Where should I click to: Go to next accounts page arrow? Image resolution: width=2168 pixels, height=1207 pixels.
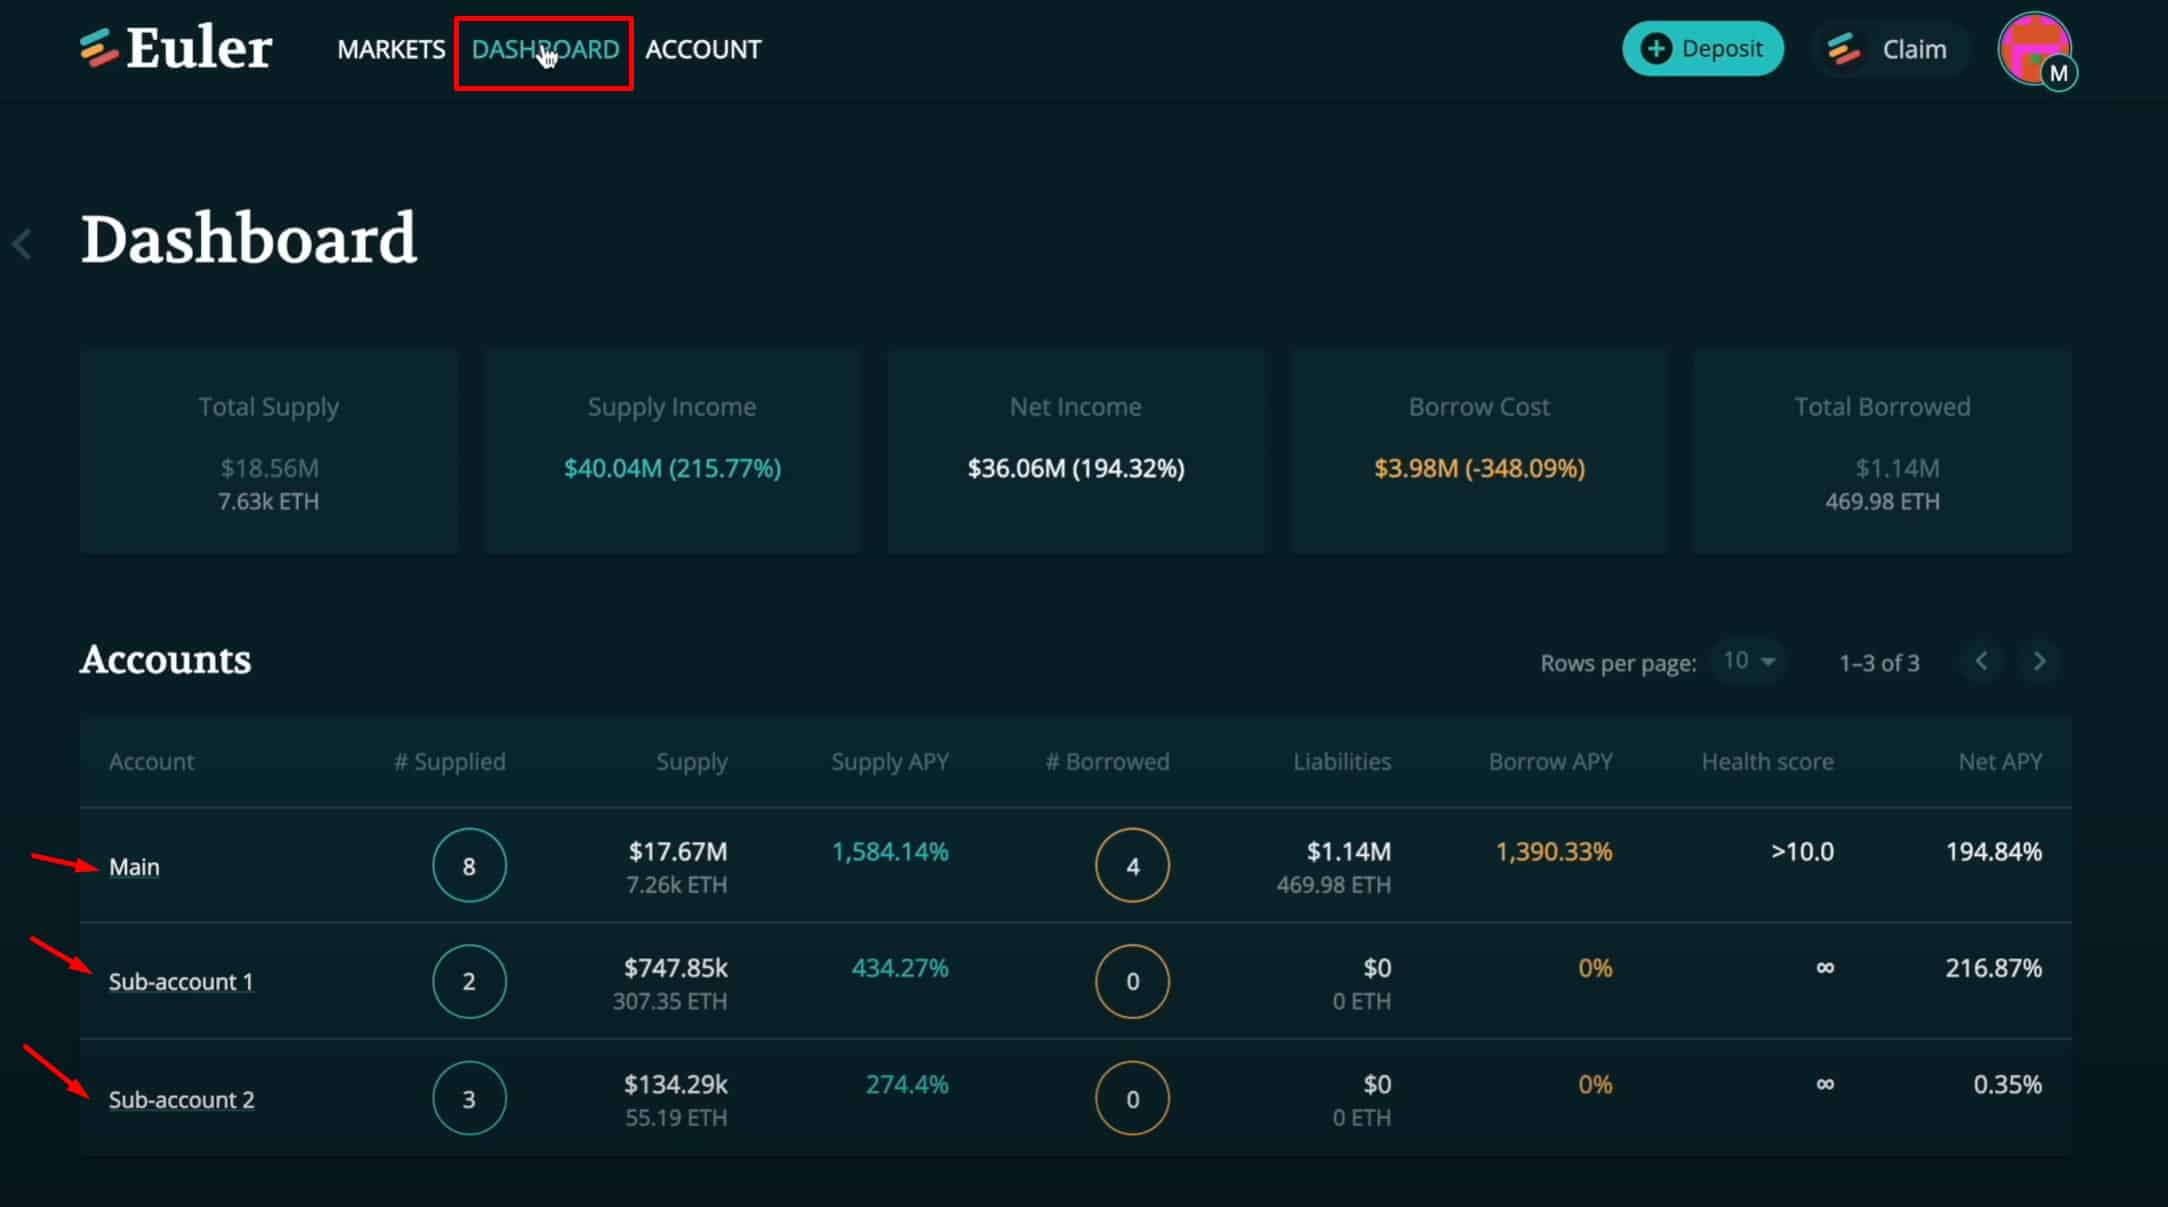[2039, 662]
